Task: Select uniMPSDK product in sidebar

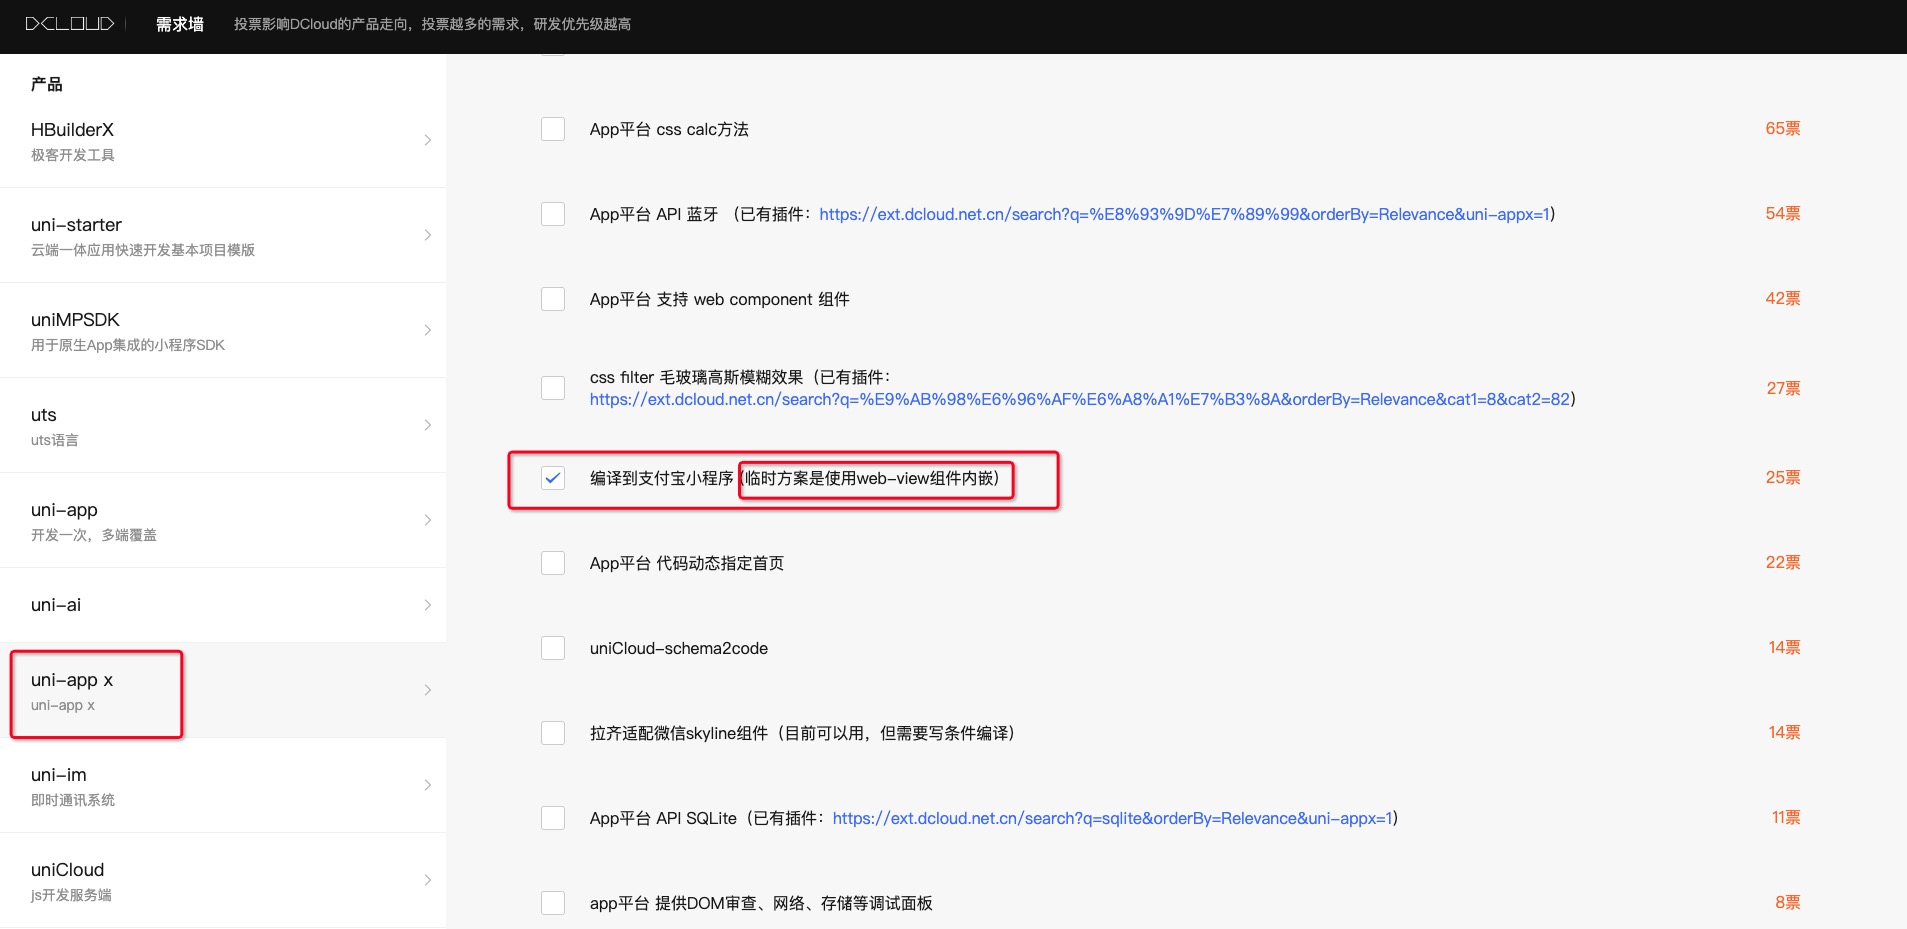Action: [223, 330]
